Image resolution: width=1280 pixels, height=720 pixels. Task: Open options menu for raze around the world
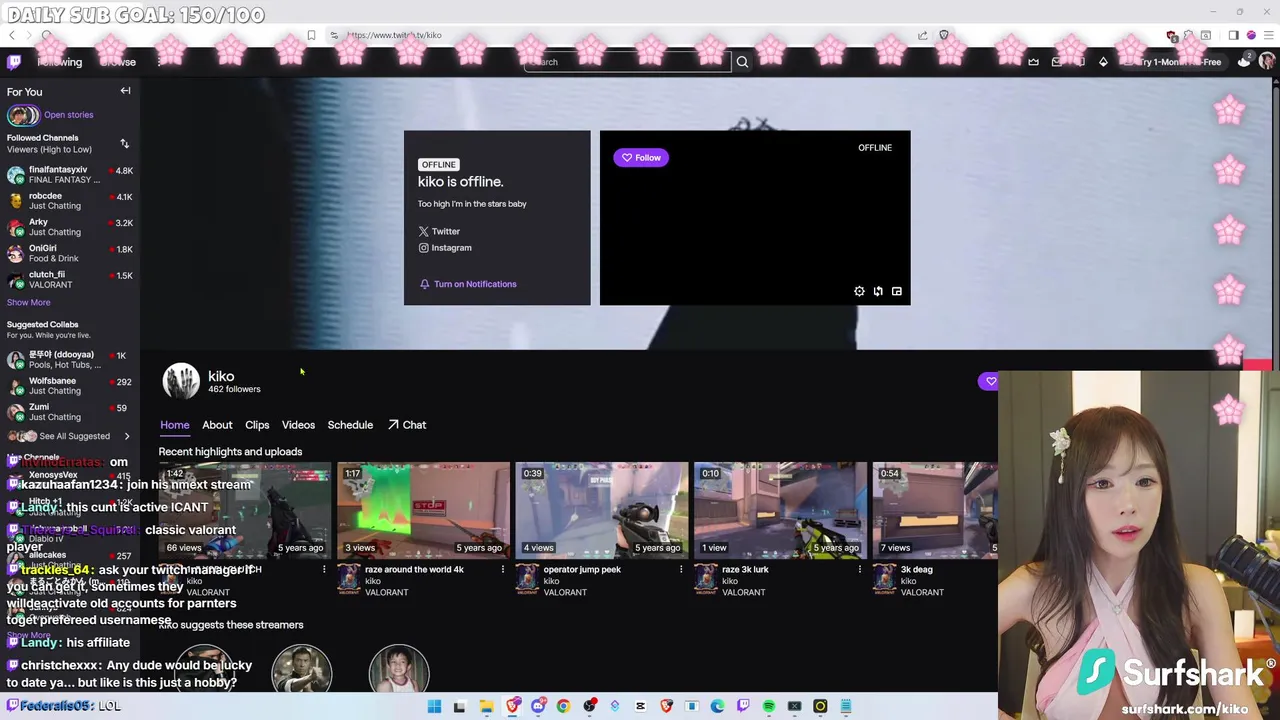(x=502, y=570)
